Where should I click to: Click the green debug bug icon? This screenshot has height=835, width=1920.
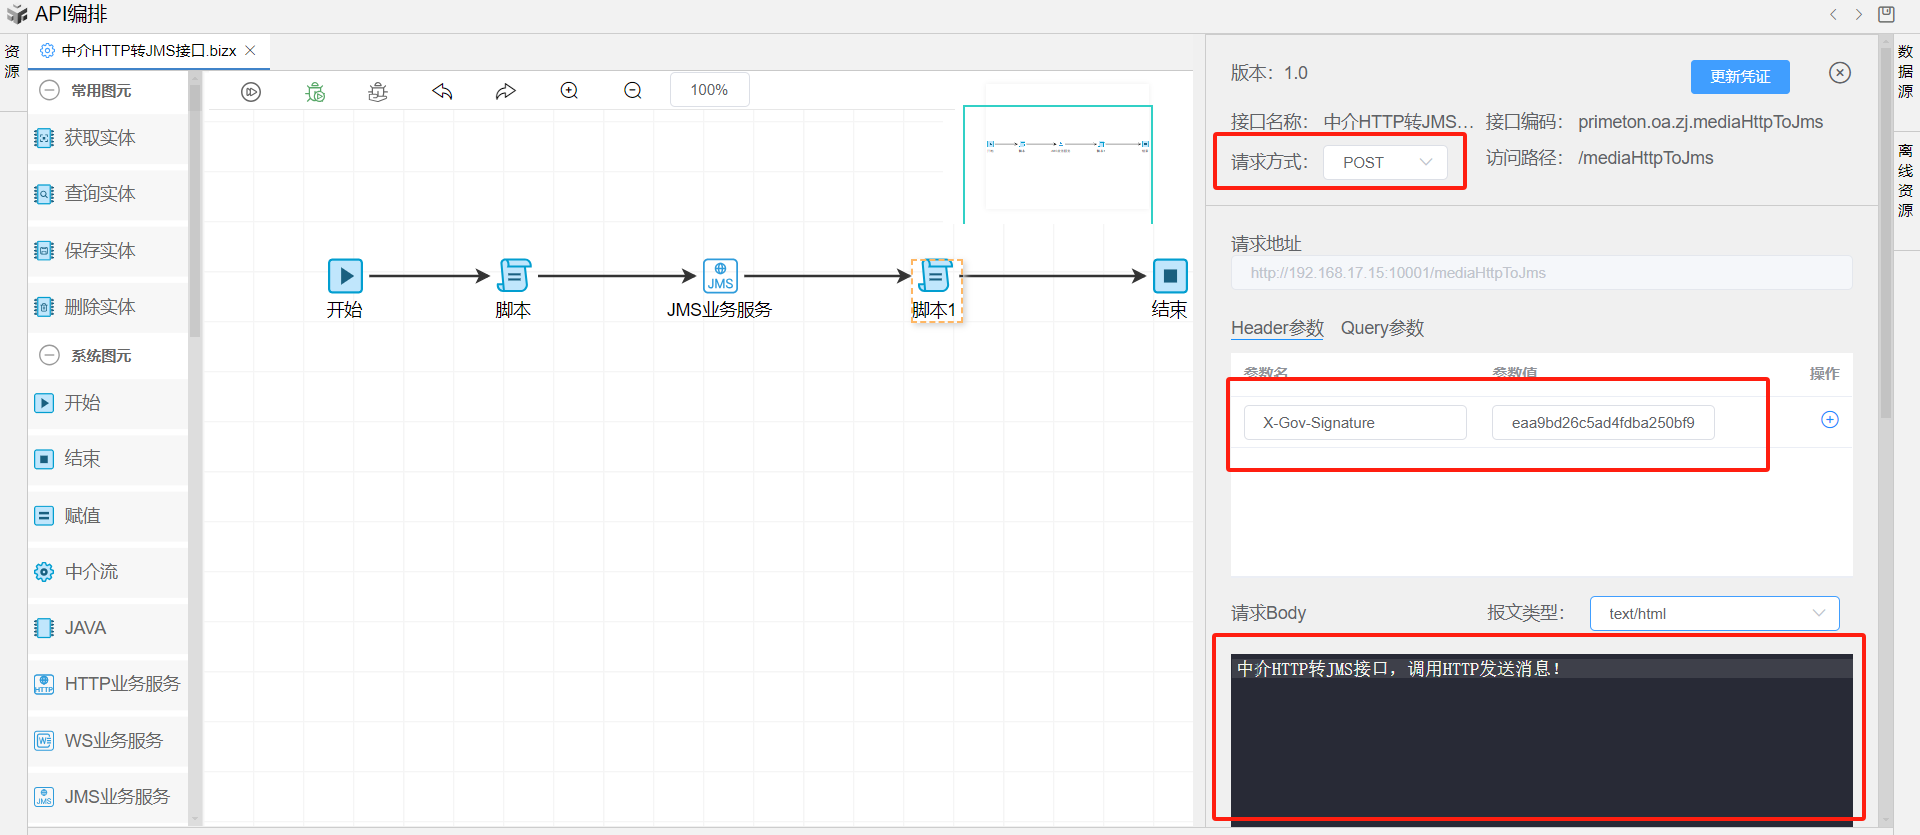click(x=315, y=92)
